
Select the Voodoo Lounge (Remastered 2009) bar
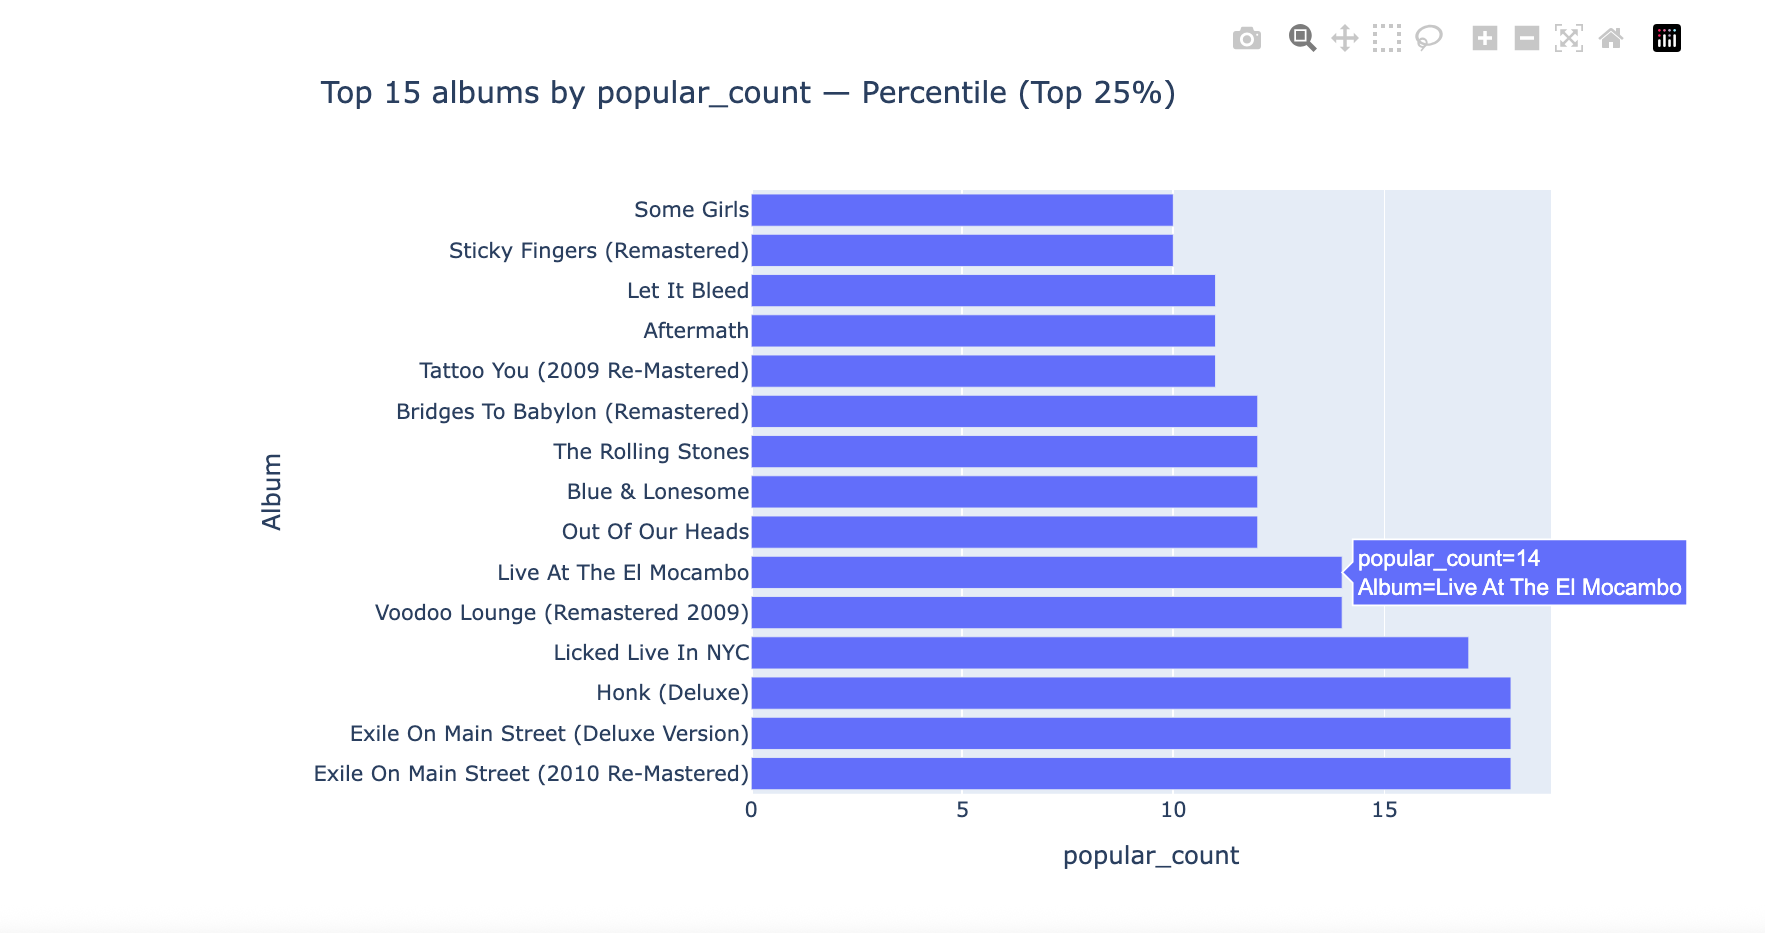tap(1046, 613)
